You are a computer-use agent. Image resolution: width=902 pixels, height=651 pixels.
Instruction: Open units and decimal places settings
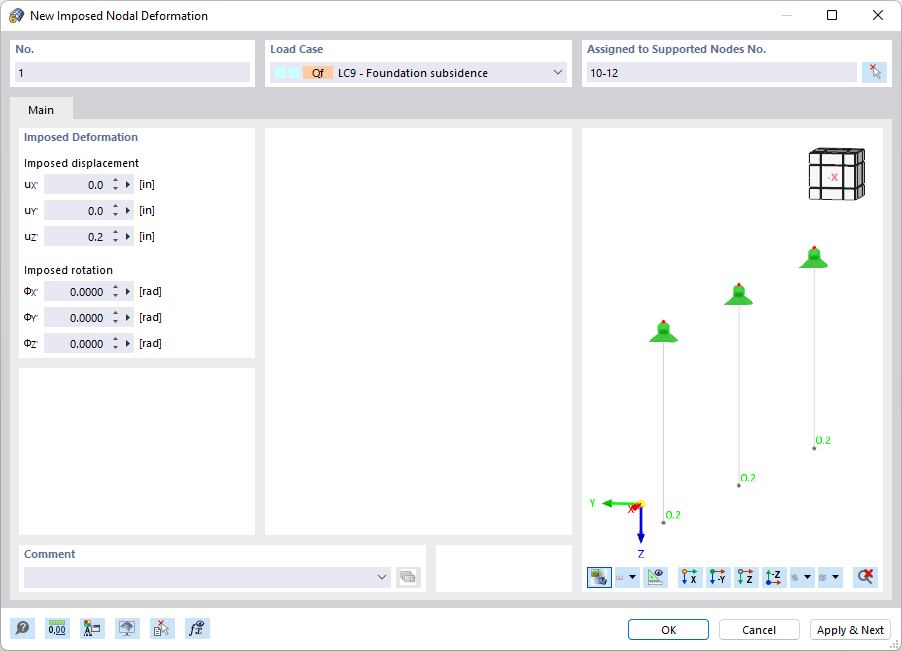[x=57, y=629]
